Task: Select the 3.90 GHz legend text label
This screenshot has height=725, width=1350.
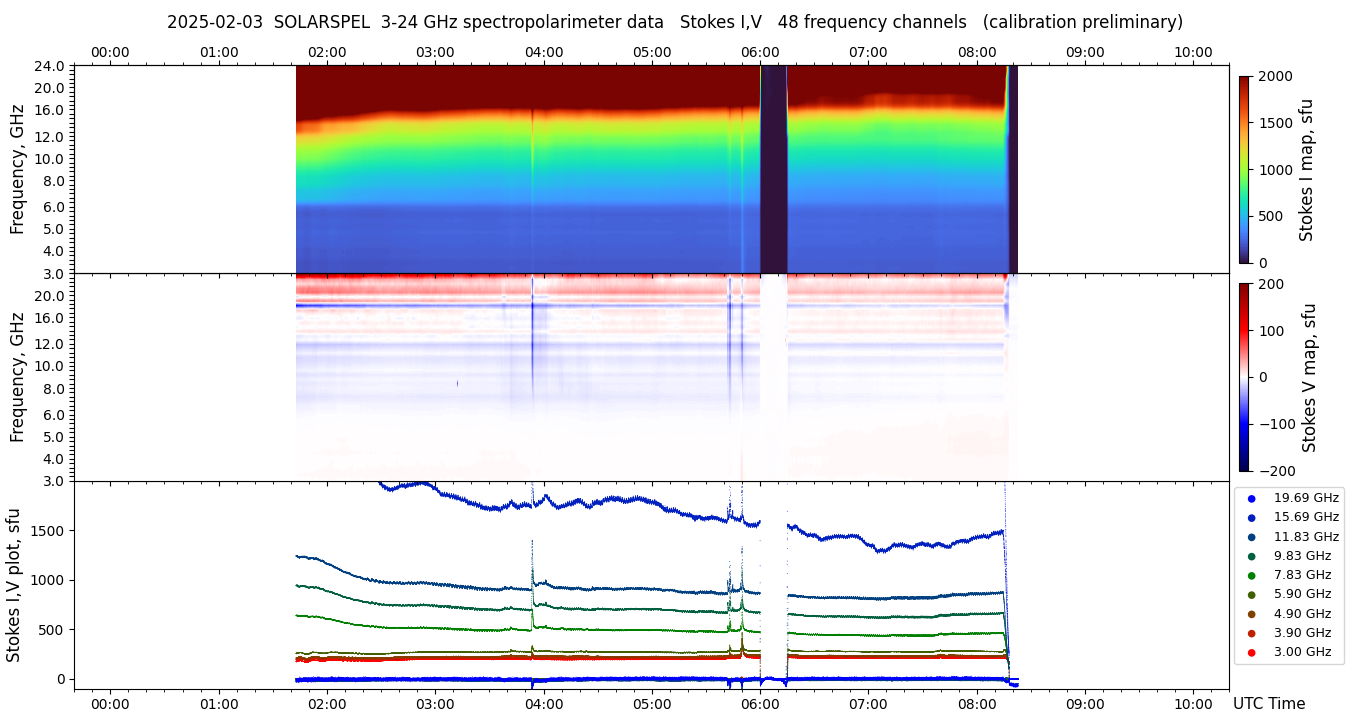Action: pyautogui.click(x=1302, y=633)
